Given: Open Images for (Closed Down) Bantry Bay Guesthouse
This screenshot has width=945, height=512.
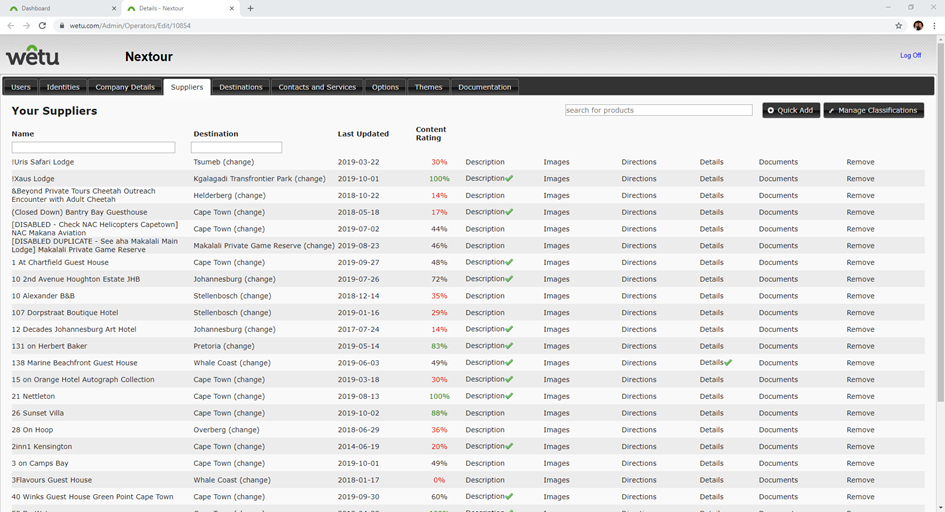Looking at the screenshot, I should tap(556, 212).
